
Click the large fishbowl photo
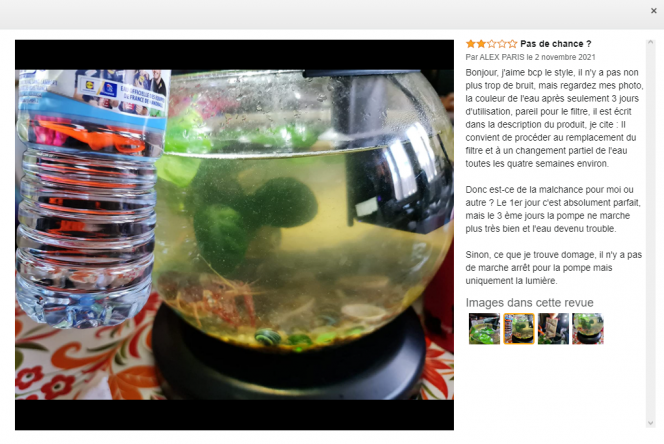point(234,235)
